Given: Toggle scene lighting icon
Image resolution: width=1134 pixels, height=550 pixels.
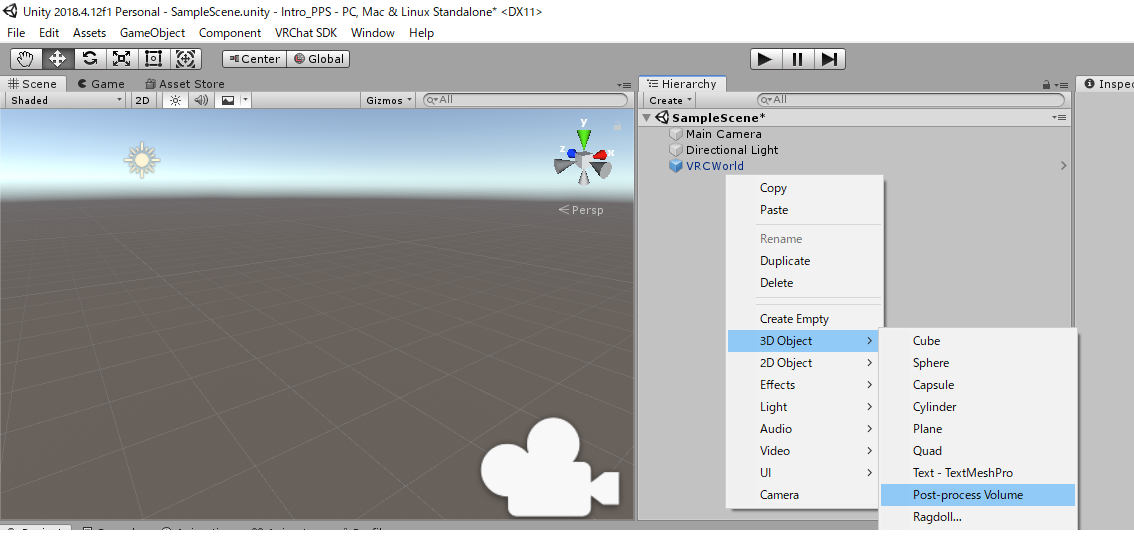Looking at the screenshot, I should pos(175,100).
